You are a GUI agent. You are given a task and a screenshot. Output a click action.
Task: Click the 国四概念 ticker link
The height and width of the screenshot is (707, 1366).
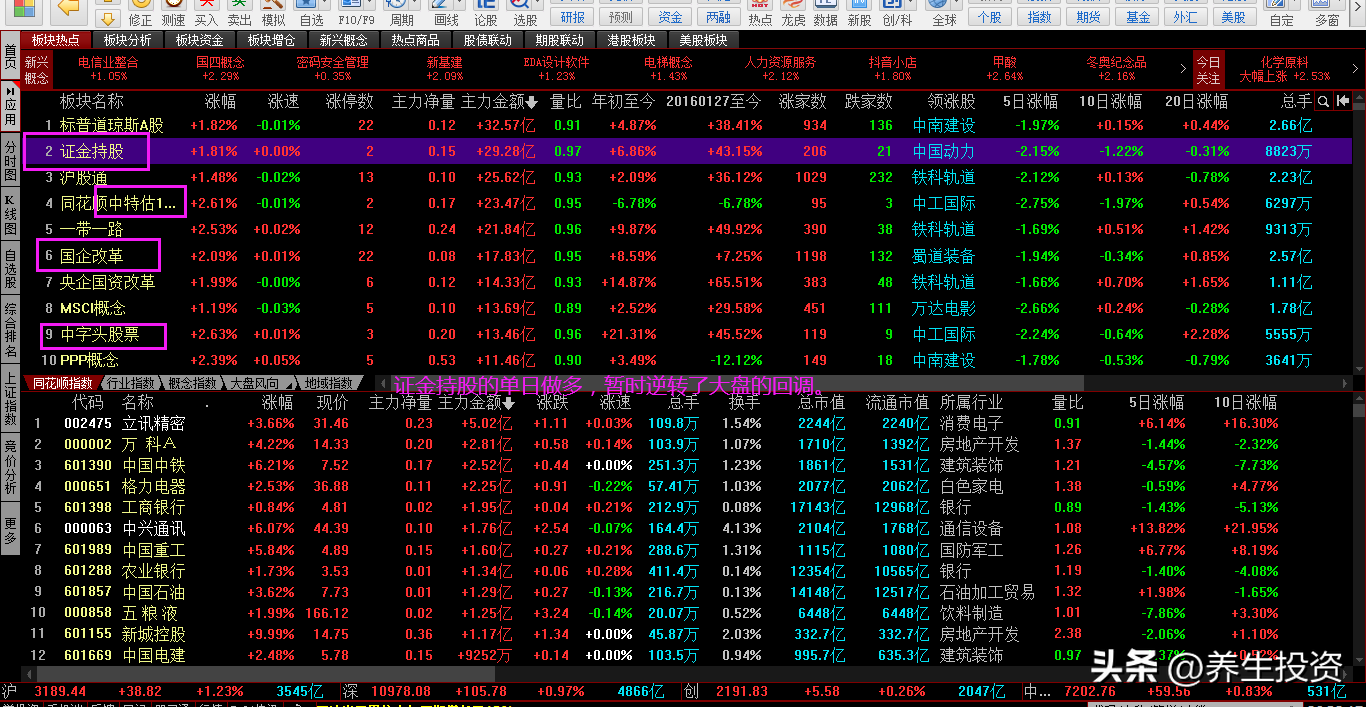point(220,62)
